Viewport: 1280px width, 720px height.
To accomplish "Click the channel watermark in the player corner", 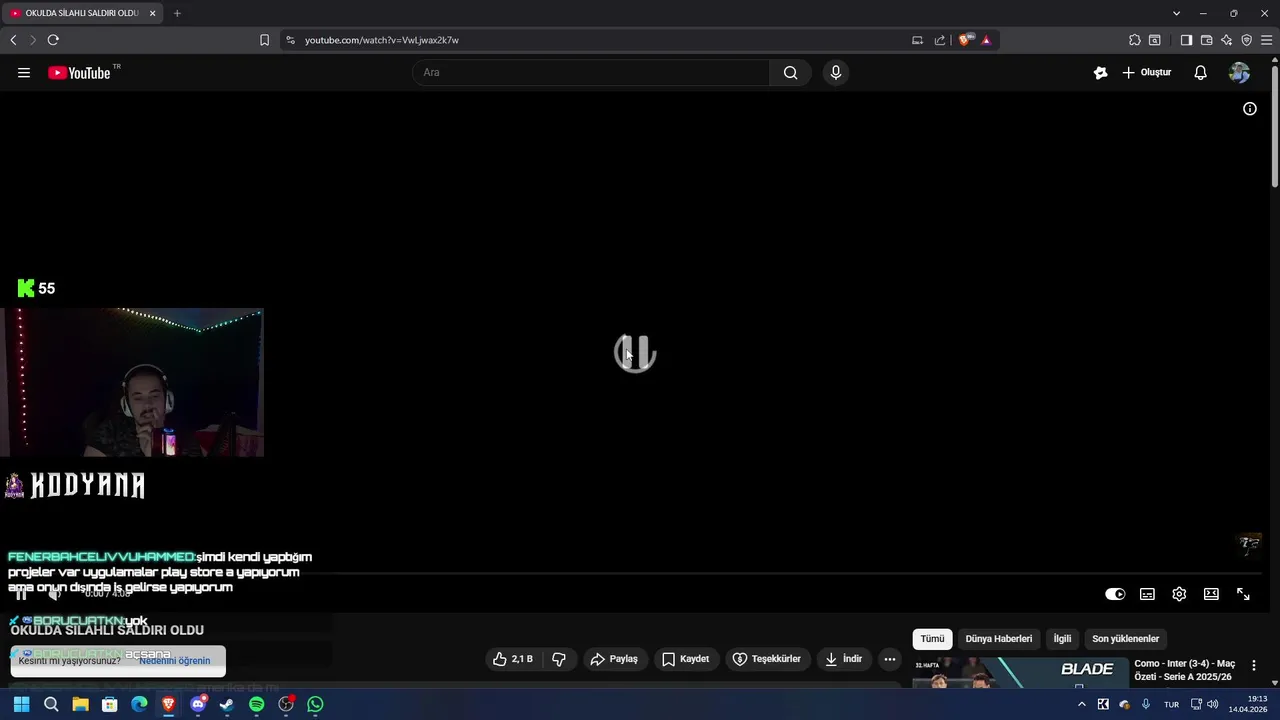I will click(x=1250, y=544).
